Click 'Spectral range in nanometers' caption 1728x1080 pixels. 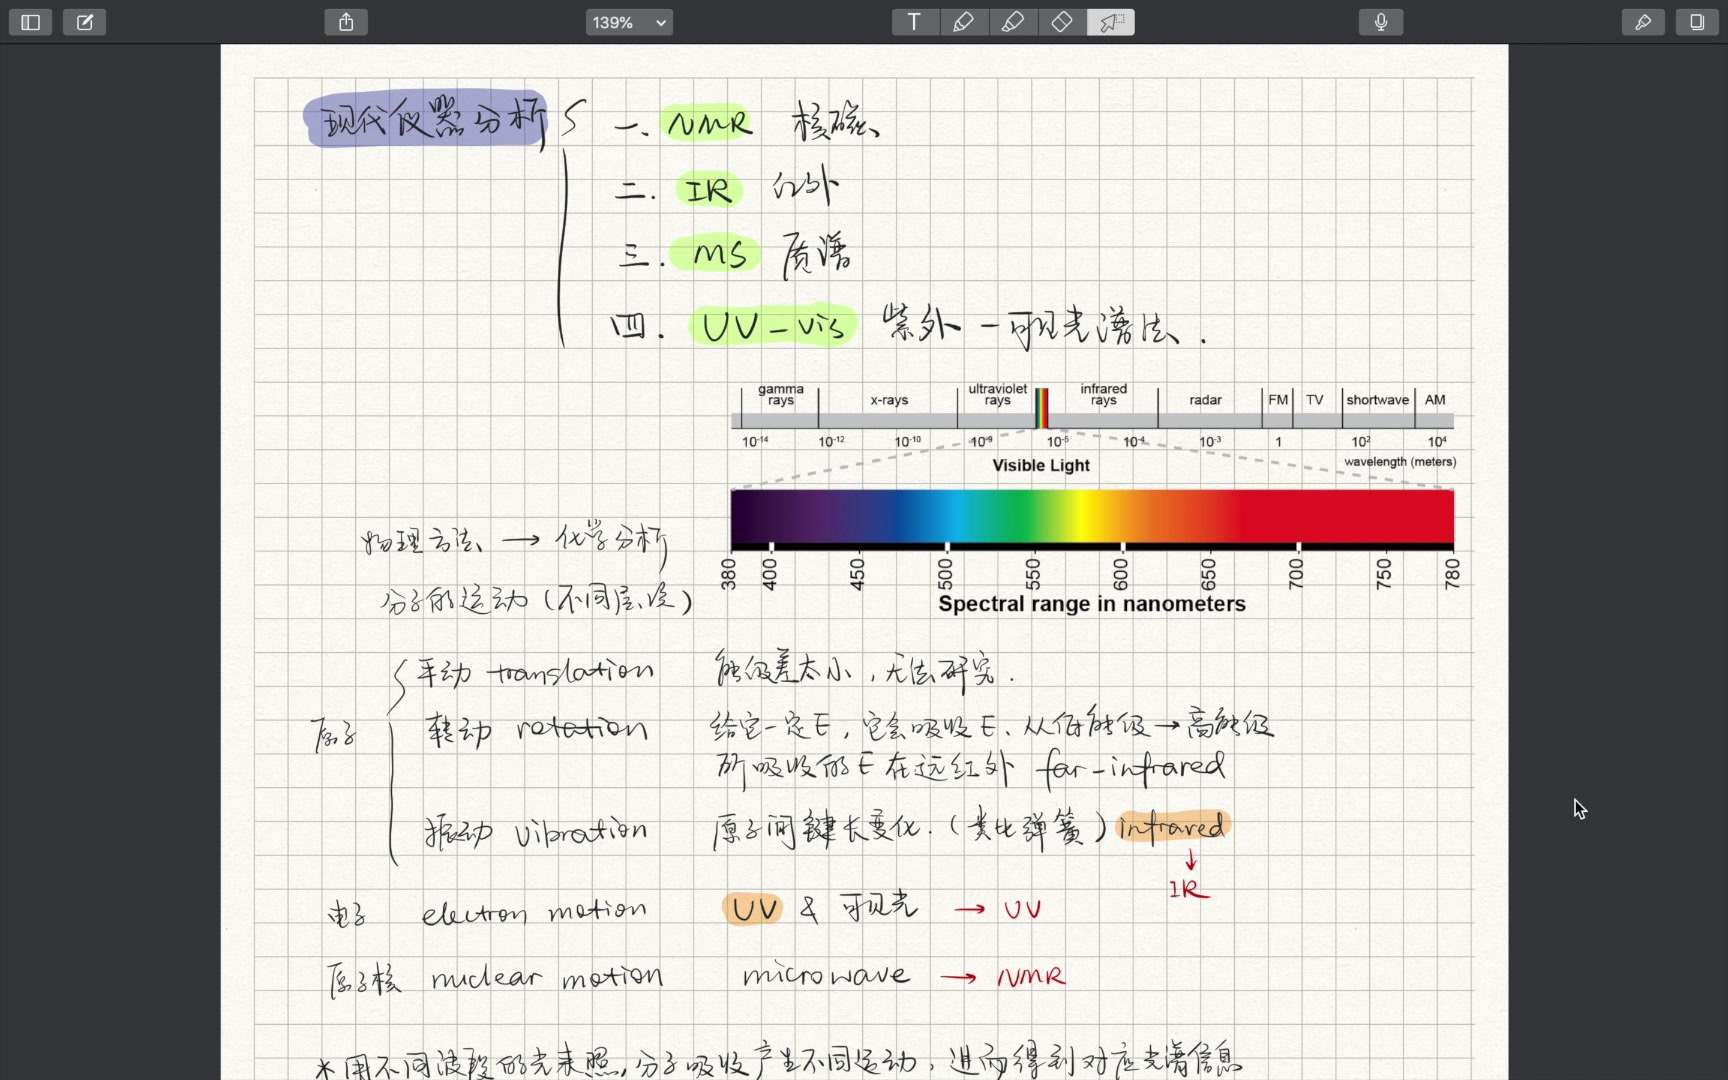click(1092, 604)
